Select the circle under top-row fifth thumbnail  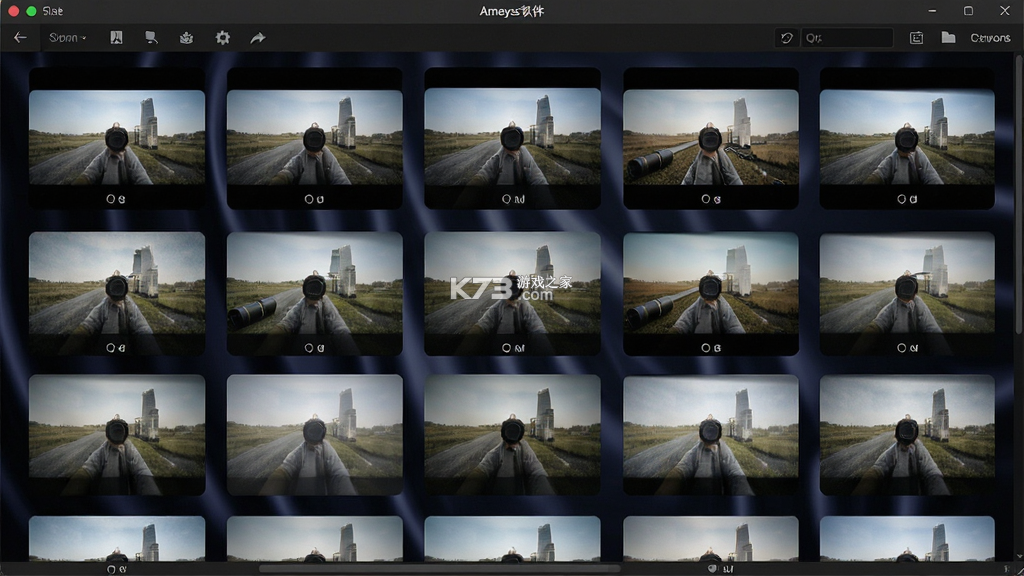[901, 199]
